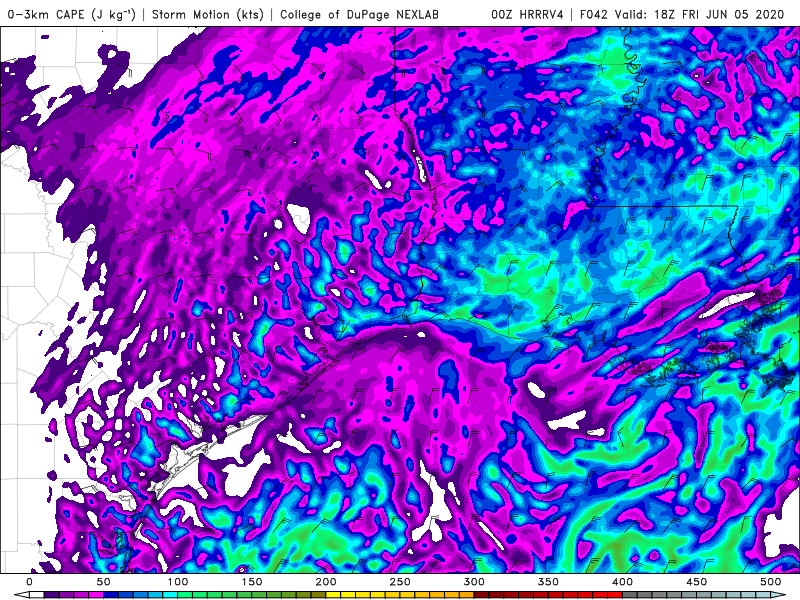Click the '300' label on the color scale
This screenshot has height=600, width=800.
click(474, 582)
